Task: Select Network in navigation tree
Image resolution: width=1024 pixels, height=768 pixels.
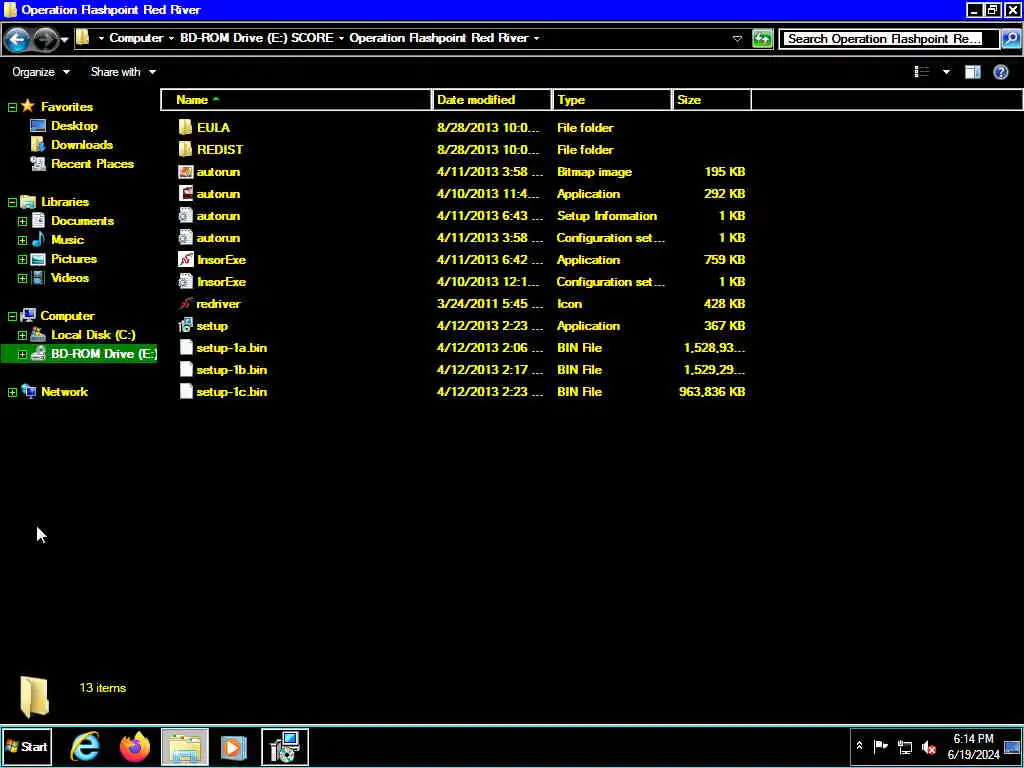Action: [64, 391]
